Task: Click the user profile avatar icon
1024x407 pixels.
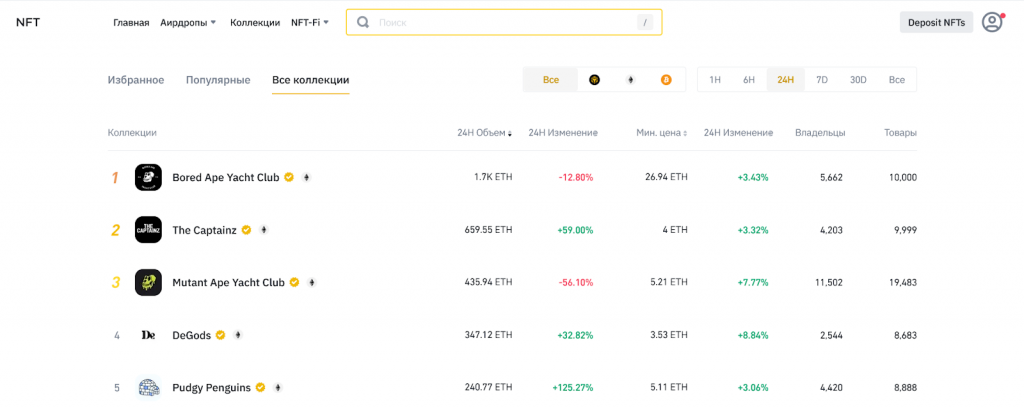Action: 991,22
